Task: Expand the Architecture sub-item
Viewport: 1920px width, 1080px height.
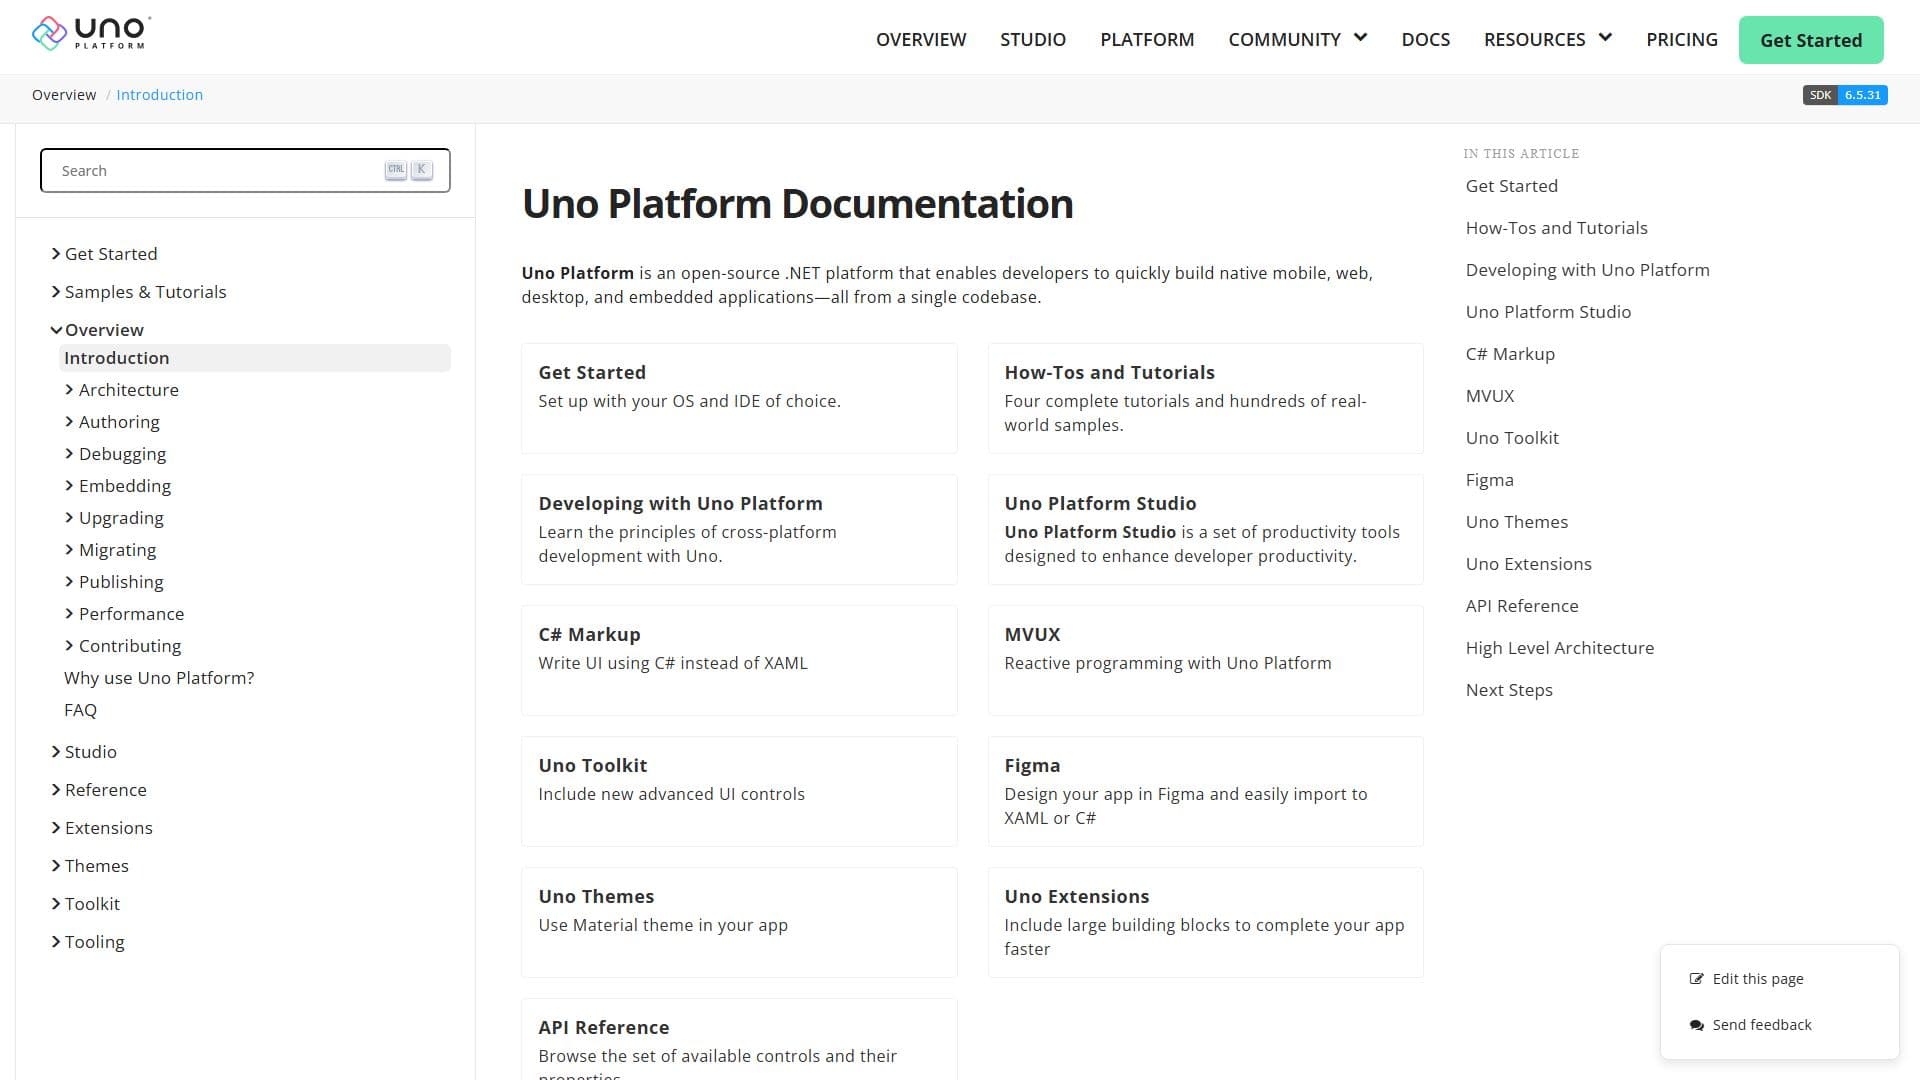Action: pyautogui.click(x=69, y=390)
